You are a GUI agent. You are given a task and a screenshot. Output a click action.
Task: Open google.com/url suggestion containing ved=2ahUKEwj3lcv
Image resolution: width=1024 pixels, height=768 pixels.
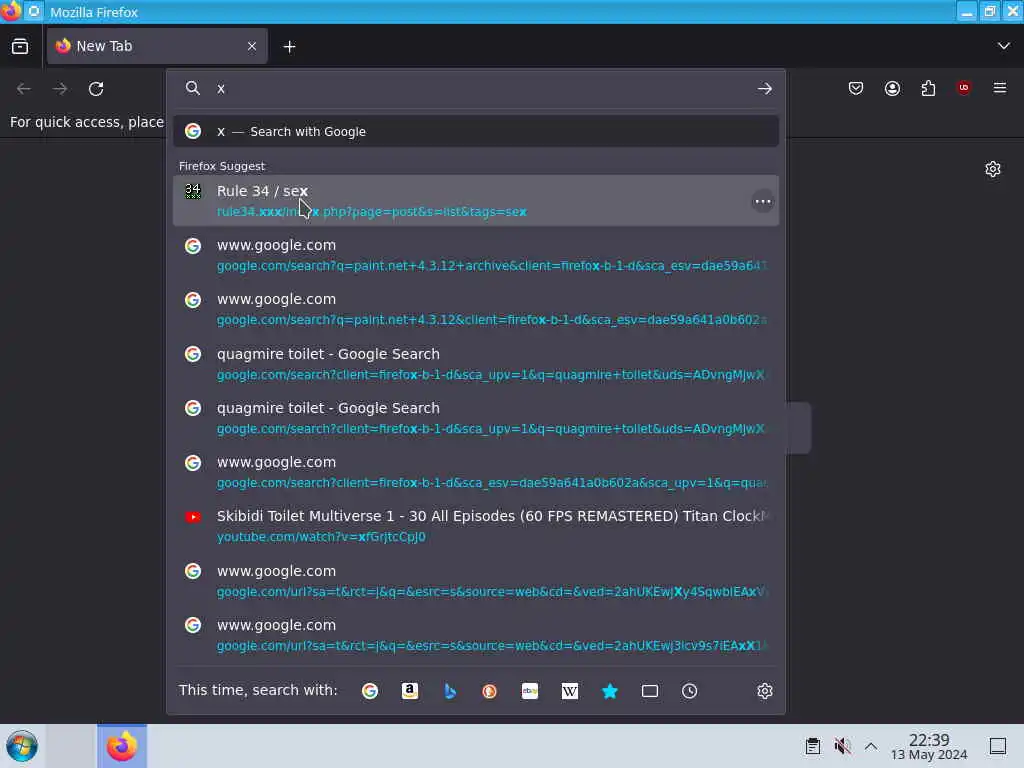coord(476,635)
